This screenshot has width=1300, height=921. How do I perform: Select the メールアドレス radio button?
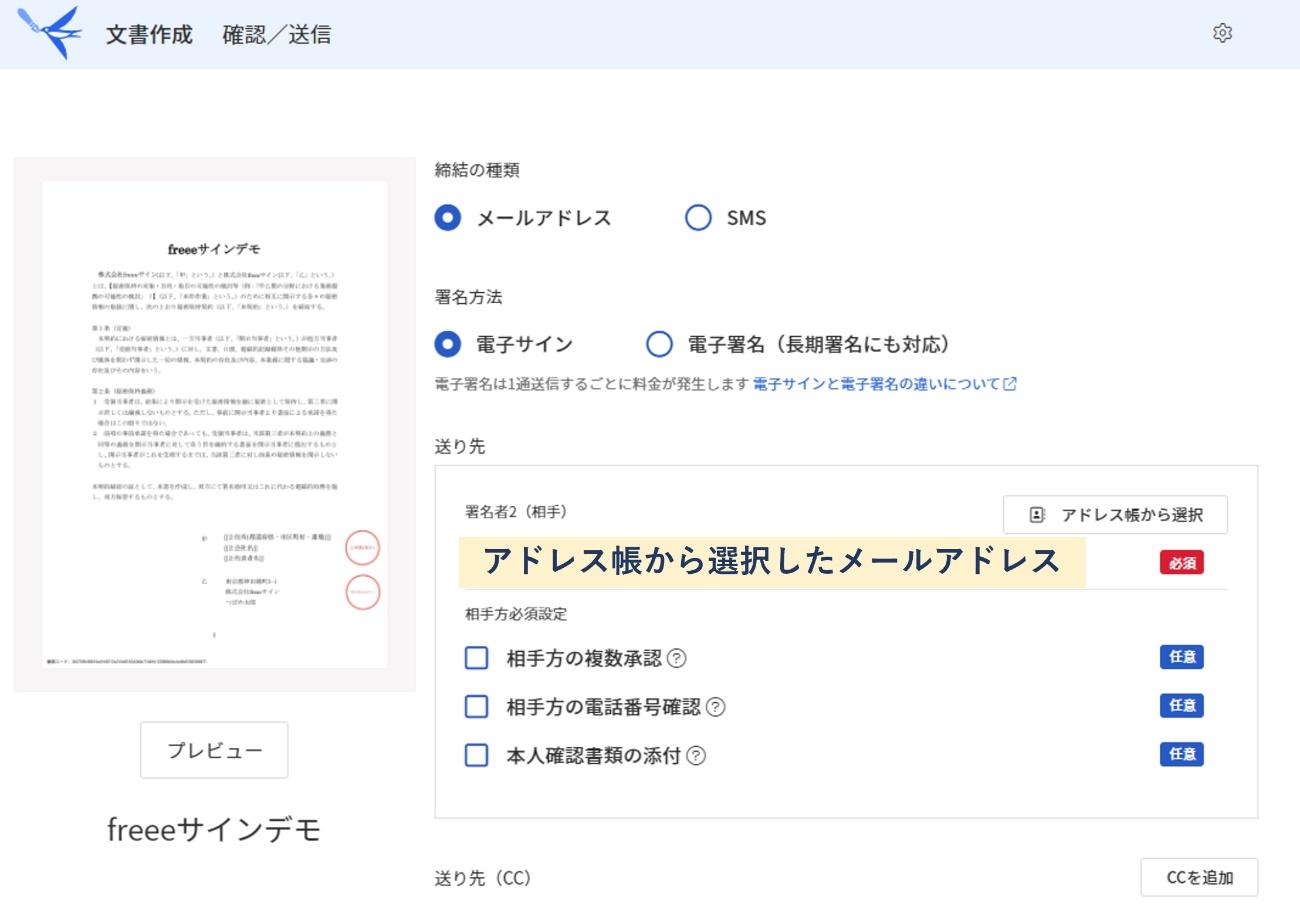(x=448, y=218)
